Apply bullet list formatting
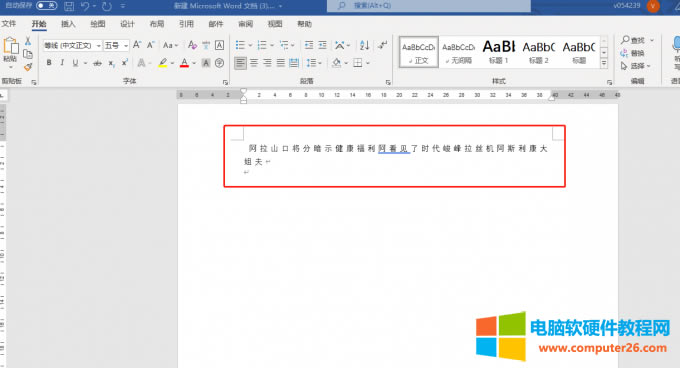Screen dimensions: 680x368 click(x=240, y=45)
